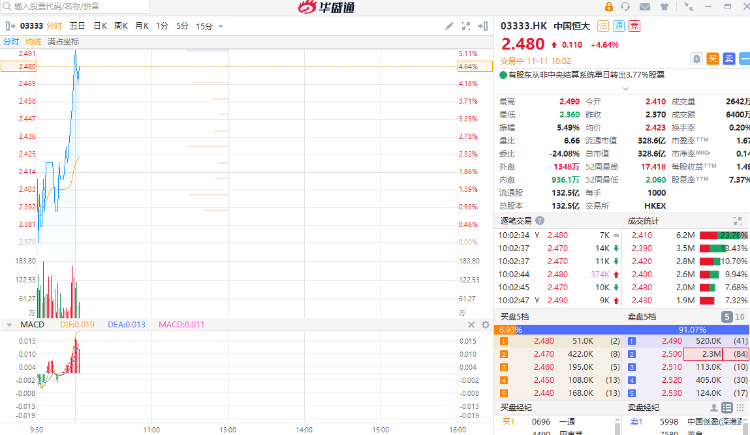750x435 pixels.
Task: Expand chart to fullscreen icon
Action: (466, 26)
